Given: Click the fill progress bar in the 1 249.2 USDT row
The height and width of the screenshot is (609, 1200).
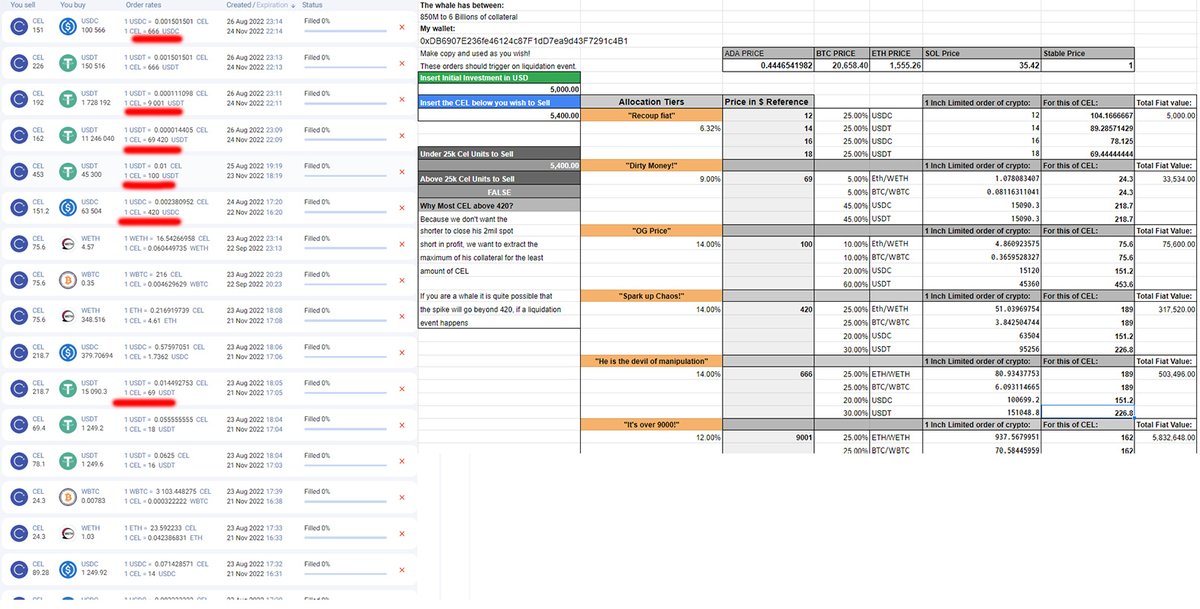Looking at the screenshot, I should point(345,431).
